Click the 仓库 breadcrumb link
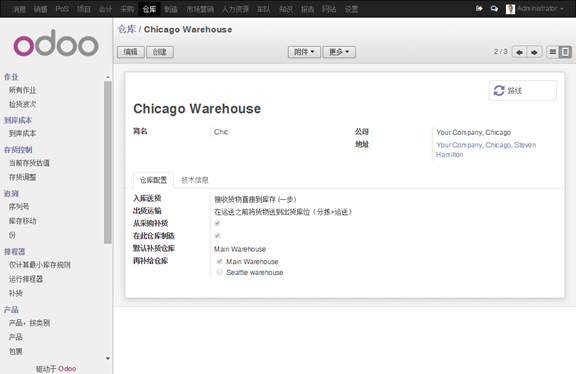This screenshot has width=576, height=374. 127,29
